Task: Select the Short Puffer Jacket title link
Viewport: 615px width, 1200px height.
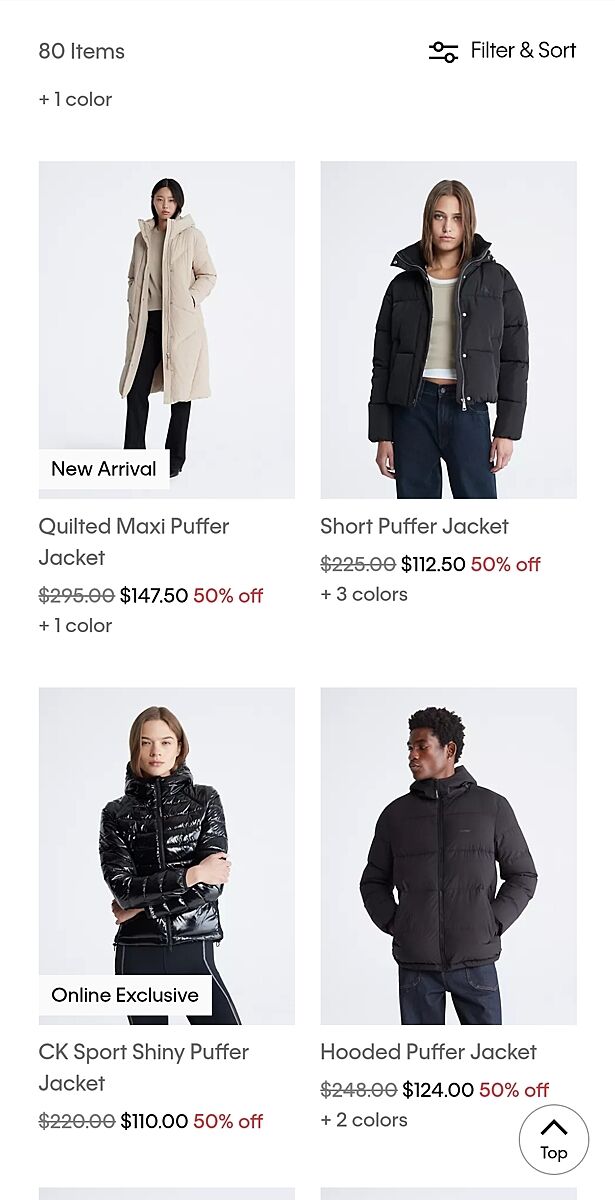Action: (x=414, y=526)
